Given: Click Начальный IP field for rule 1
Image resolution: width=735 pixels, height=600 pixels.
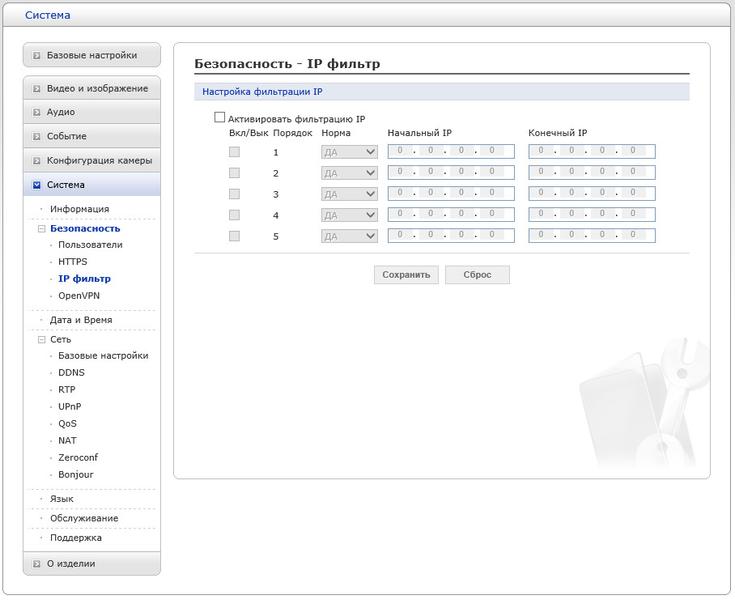Looking at the screenshot, I should pyautogui.click(x=451, y=151).
